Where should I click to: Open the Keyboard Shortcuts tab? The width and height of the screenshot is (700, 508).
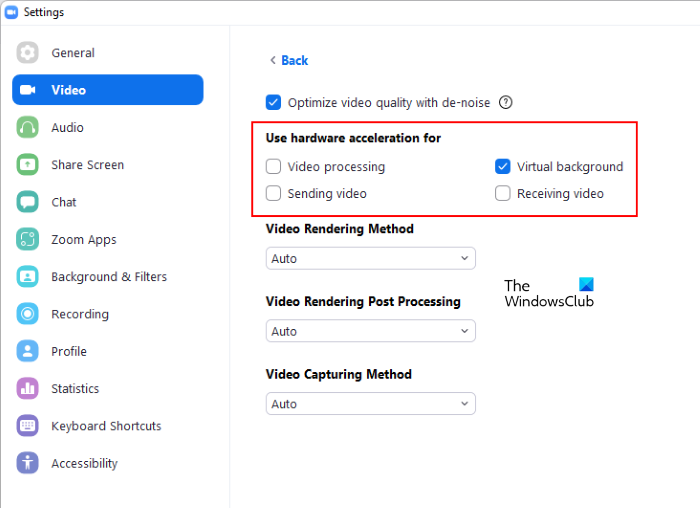point(106,426)
